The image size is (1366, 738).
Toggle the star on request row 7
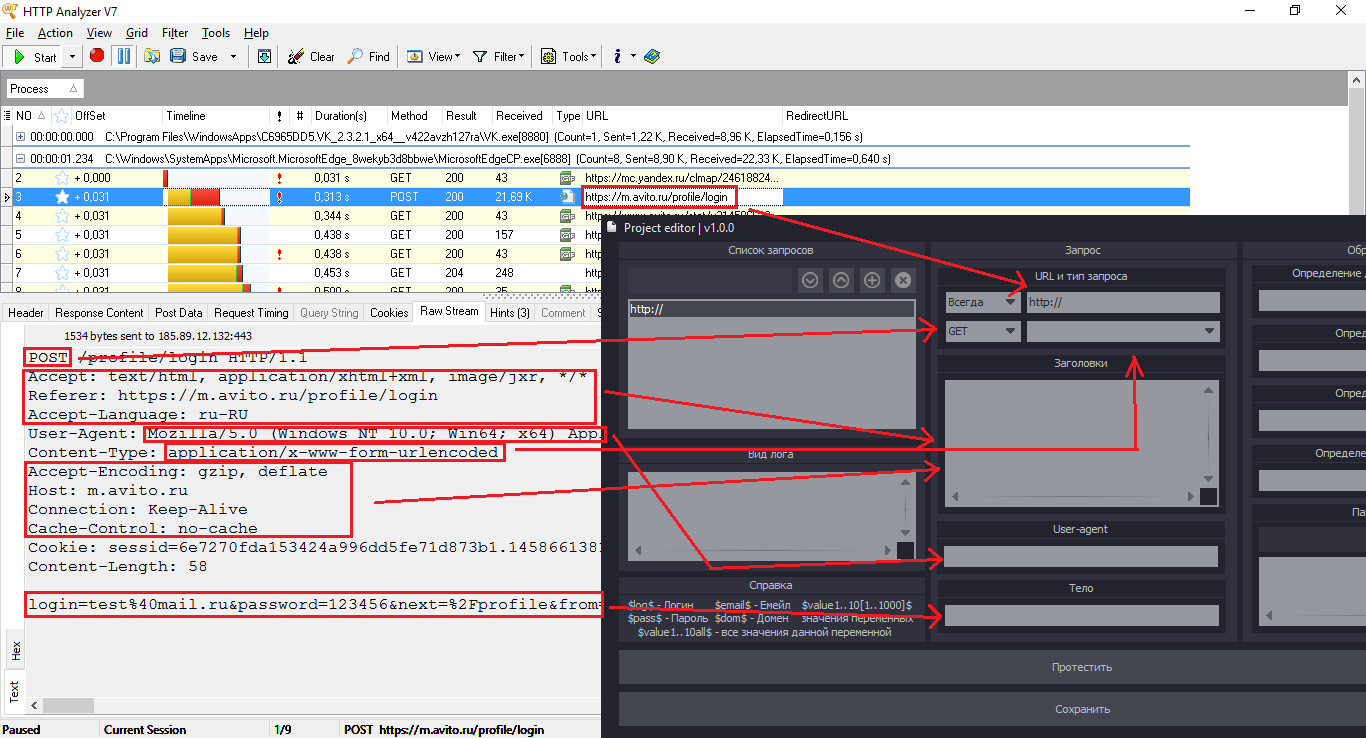tap(62, 272)
